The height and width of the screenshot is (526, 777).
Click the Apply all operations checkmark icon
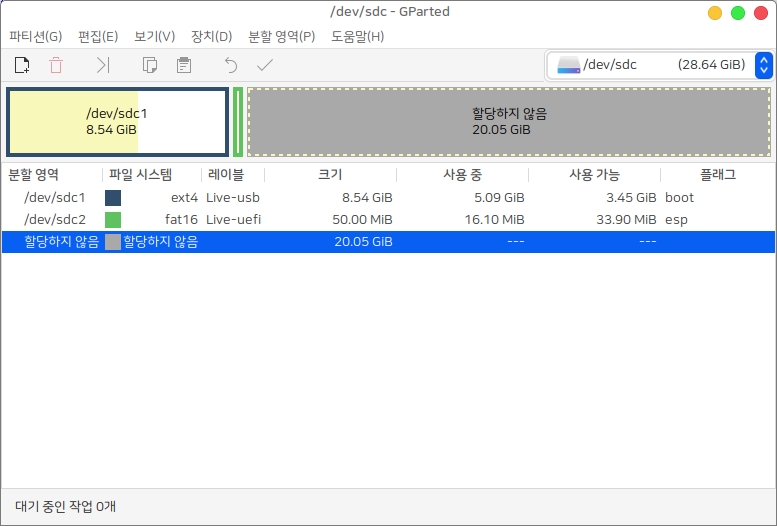[x=265, y=66]
